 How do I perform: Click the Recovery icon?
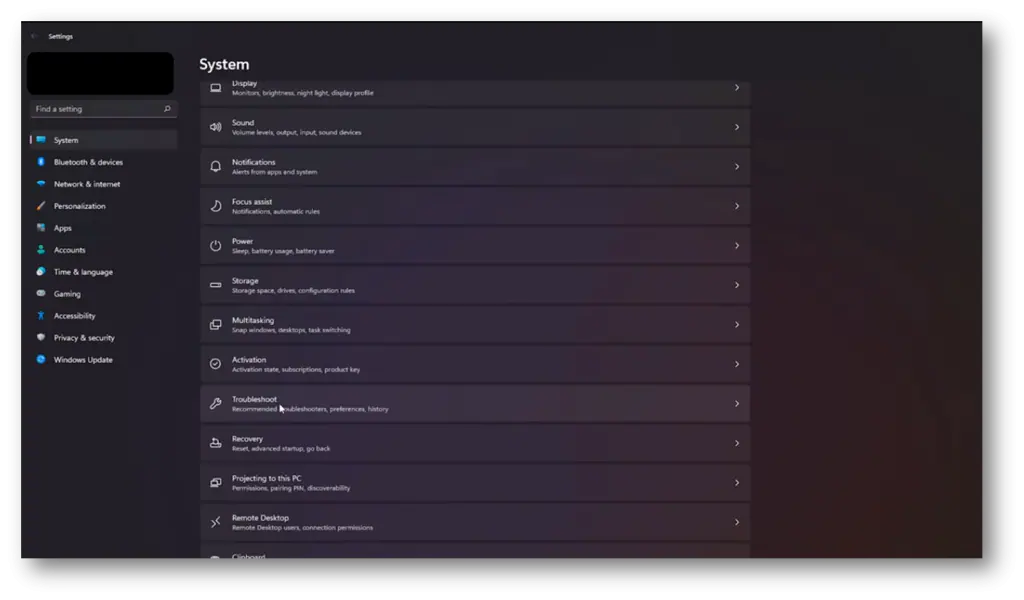pyautogui.click(x=216, y=443)
